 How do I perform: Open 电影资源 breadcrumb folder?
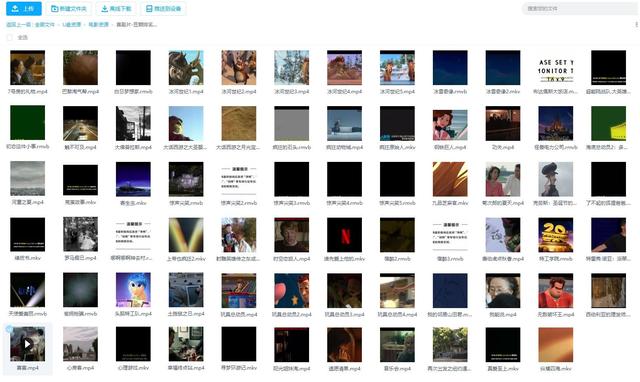[98, 25]
